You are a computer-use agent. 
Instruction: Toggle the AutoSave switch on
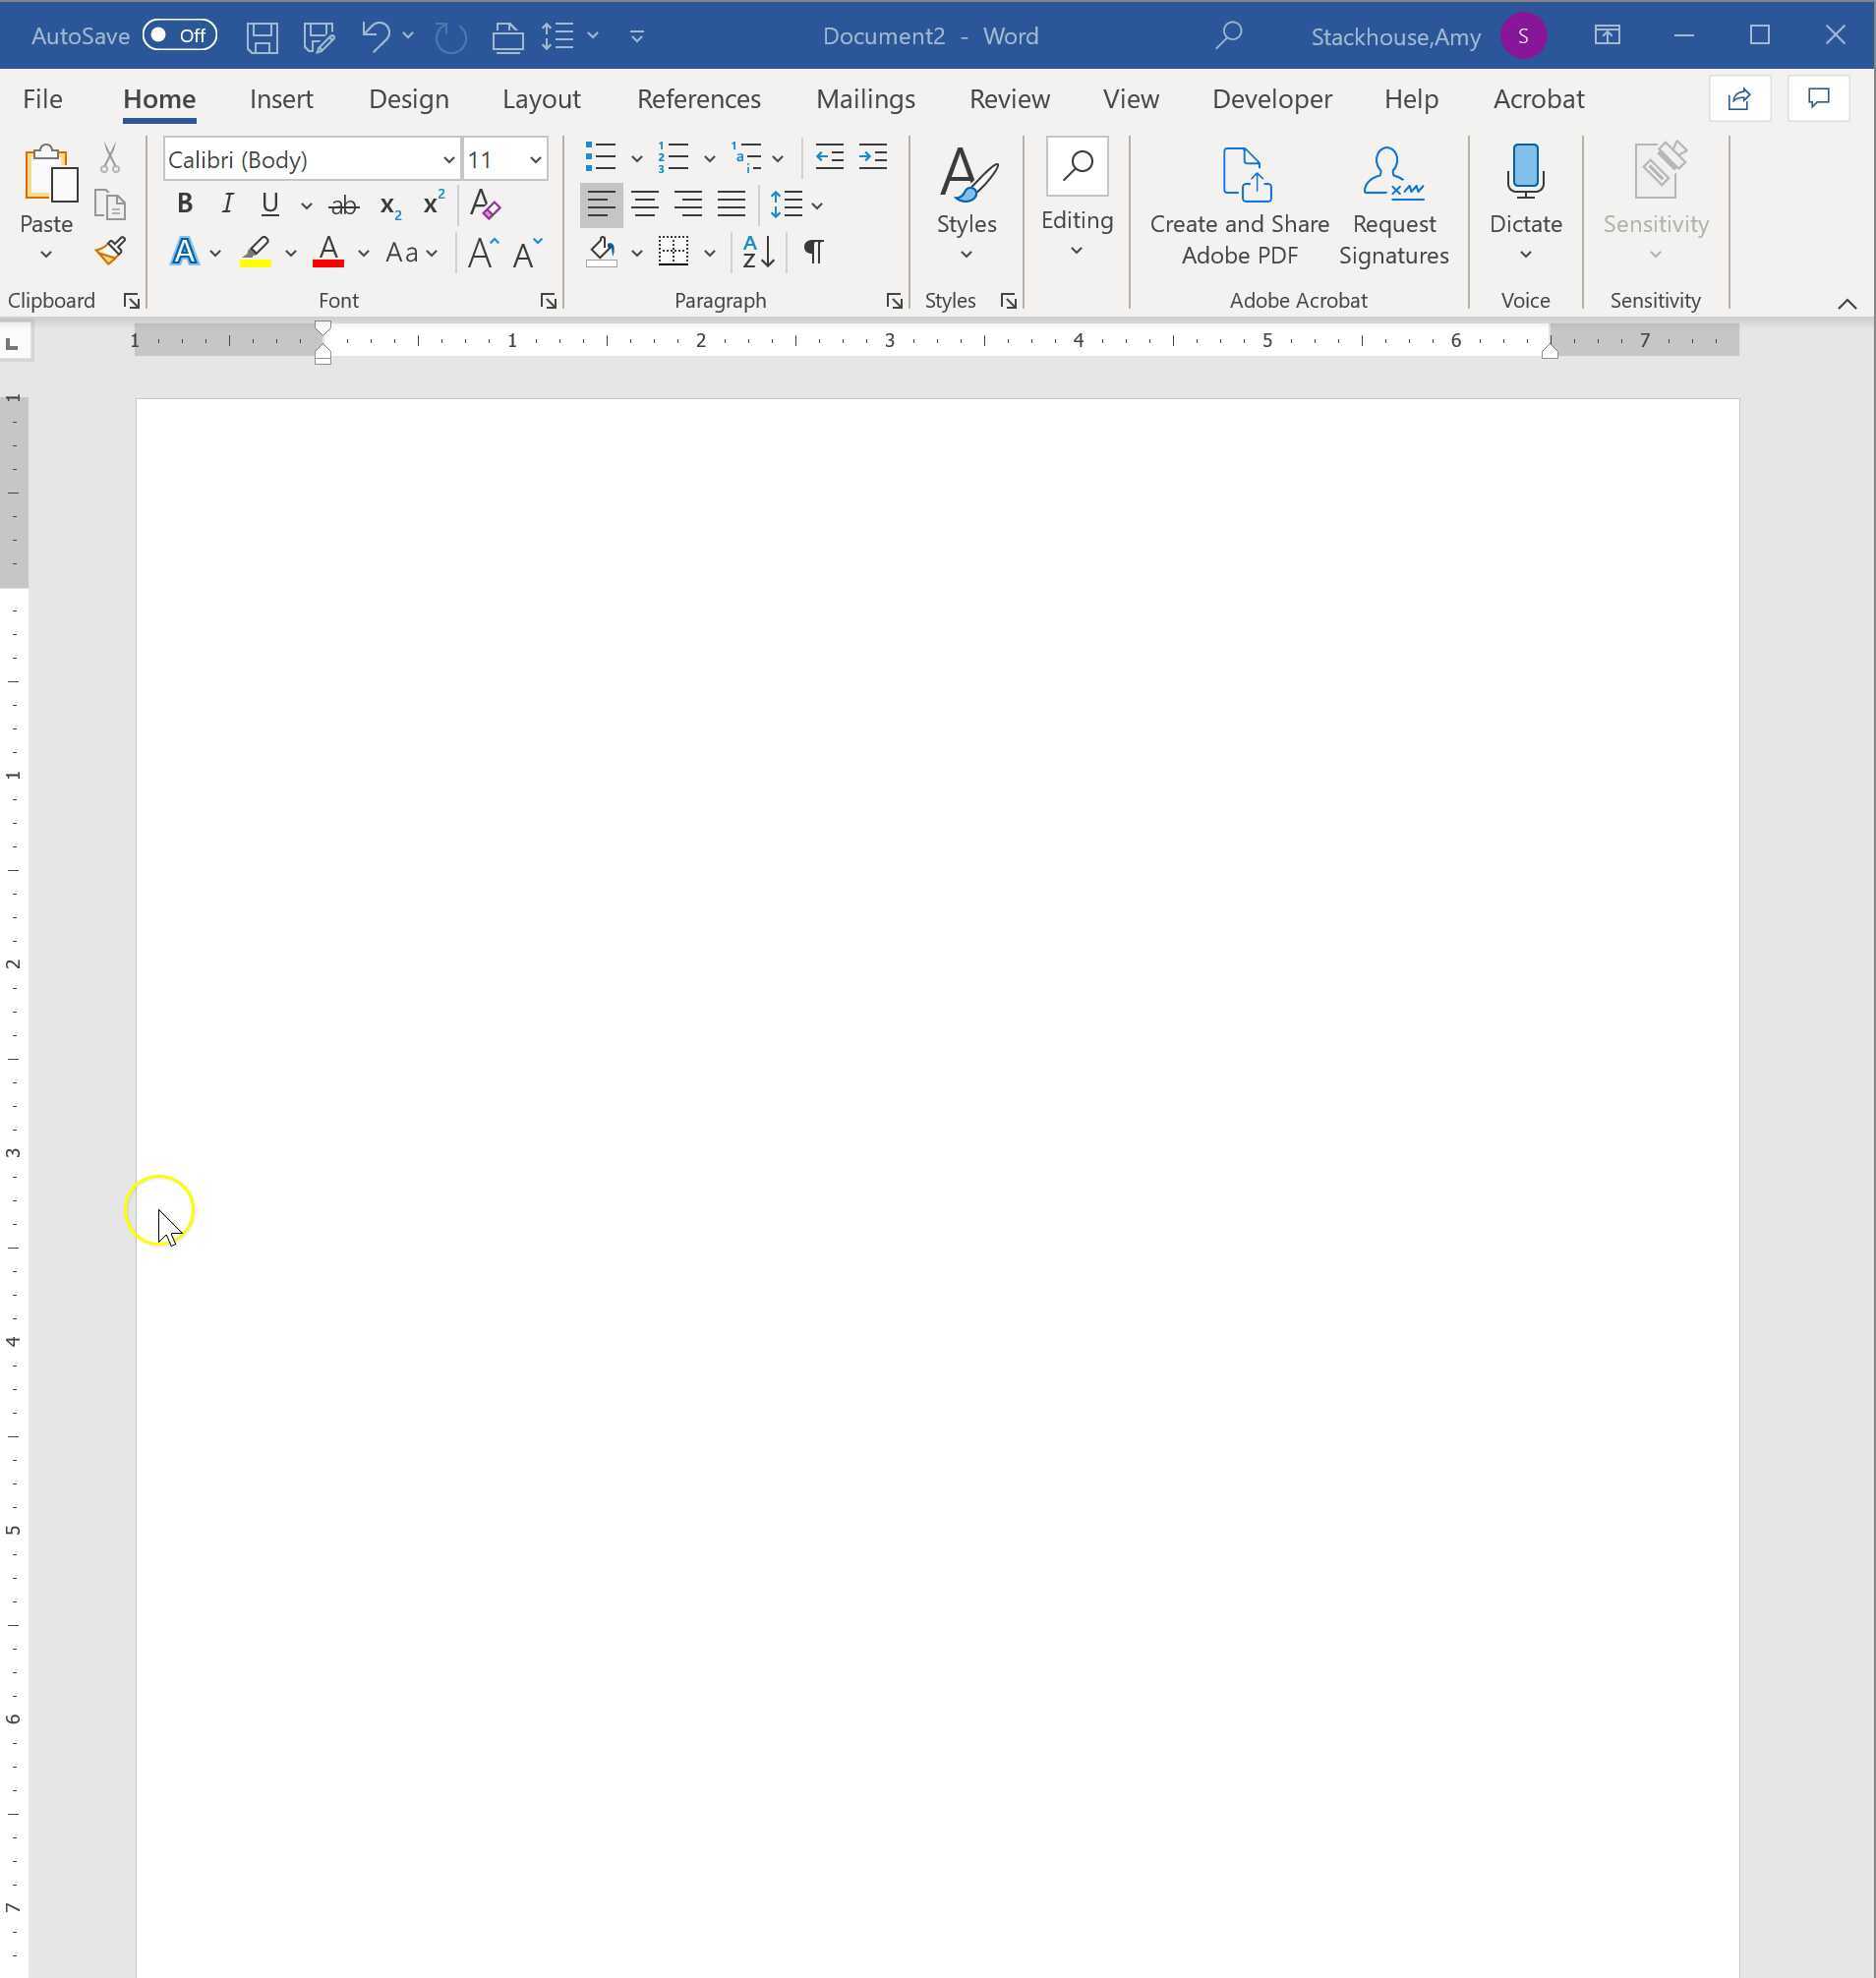(180, 36)
